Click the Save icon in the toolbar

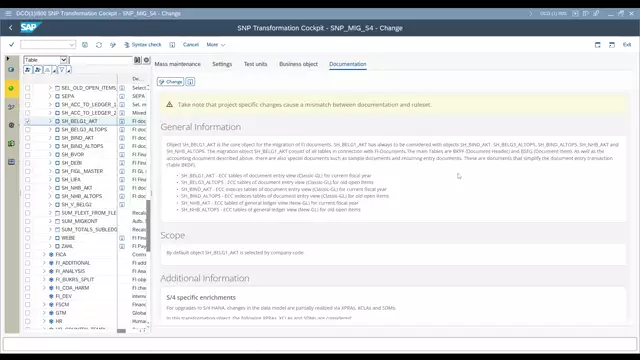click(85, 44)
